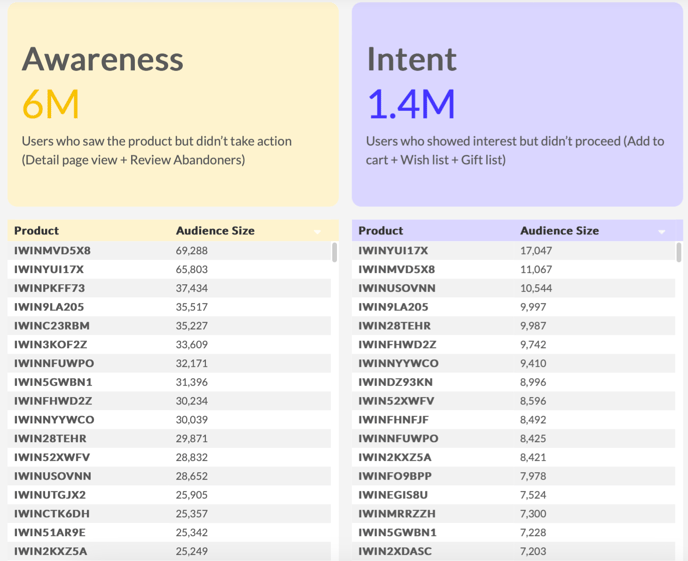This screenshot has width=688, height=561.
Task: Sort Intent table by Audience Size header
Action: 559,231
